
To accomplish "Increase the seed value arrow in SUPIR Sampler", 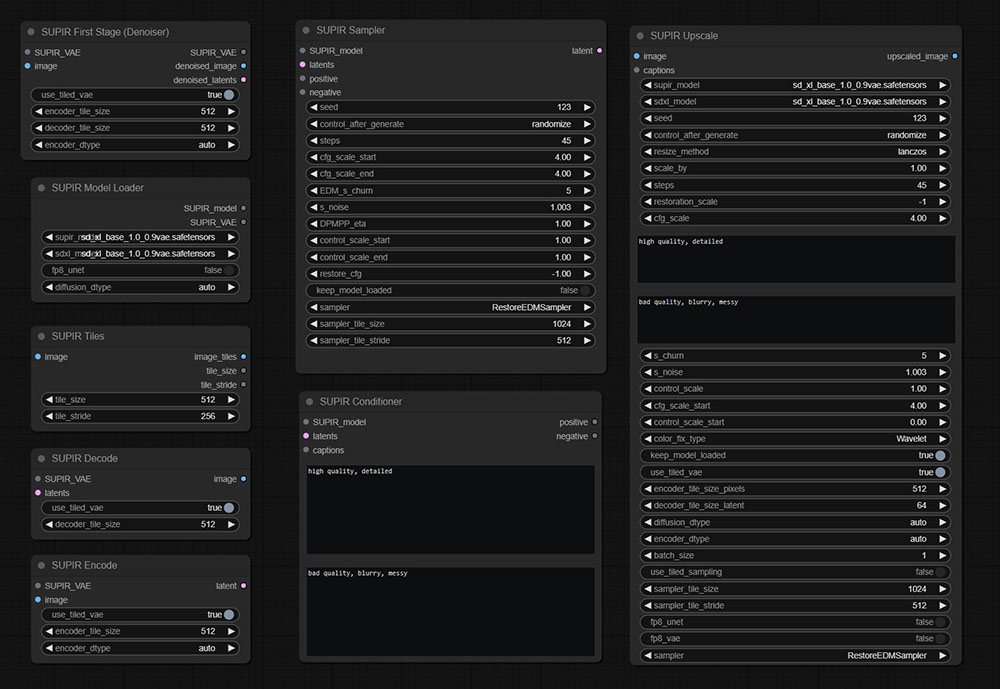I will [x=587, y=107].
